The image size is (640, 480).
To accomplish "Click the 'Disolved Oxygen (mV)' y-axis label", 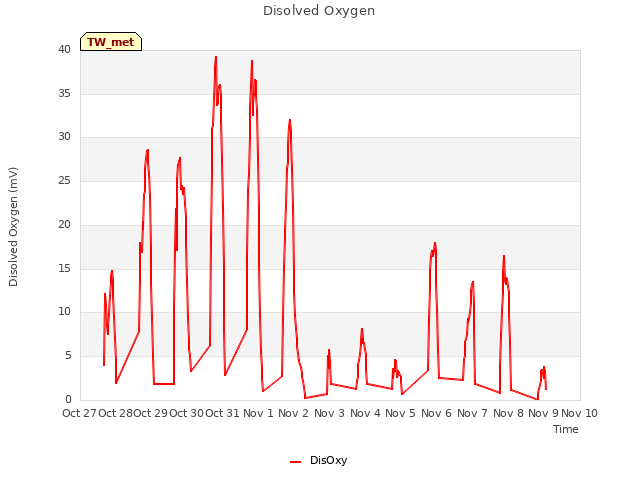I will [13, 227].
